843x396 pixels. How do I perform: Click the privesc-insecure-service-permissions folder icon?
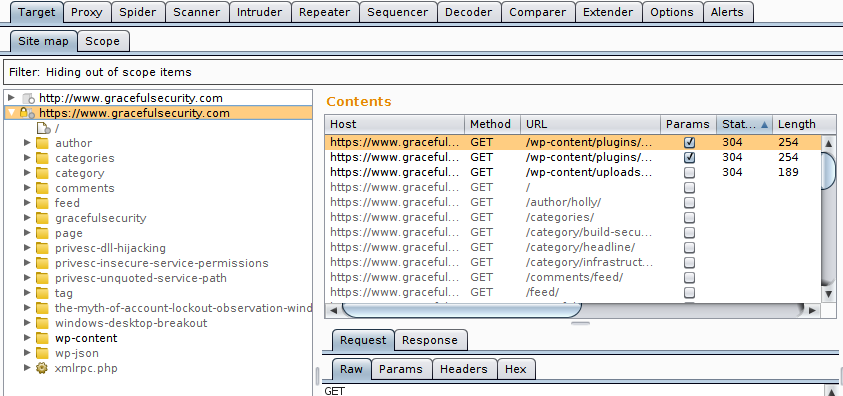pyautogui.click(x=42, y=263)
